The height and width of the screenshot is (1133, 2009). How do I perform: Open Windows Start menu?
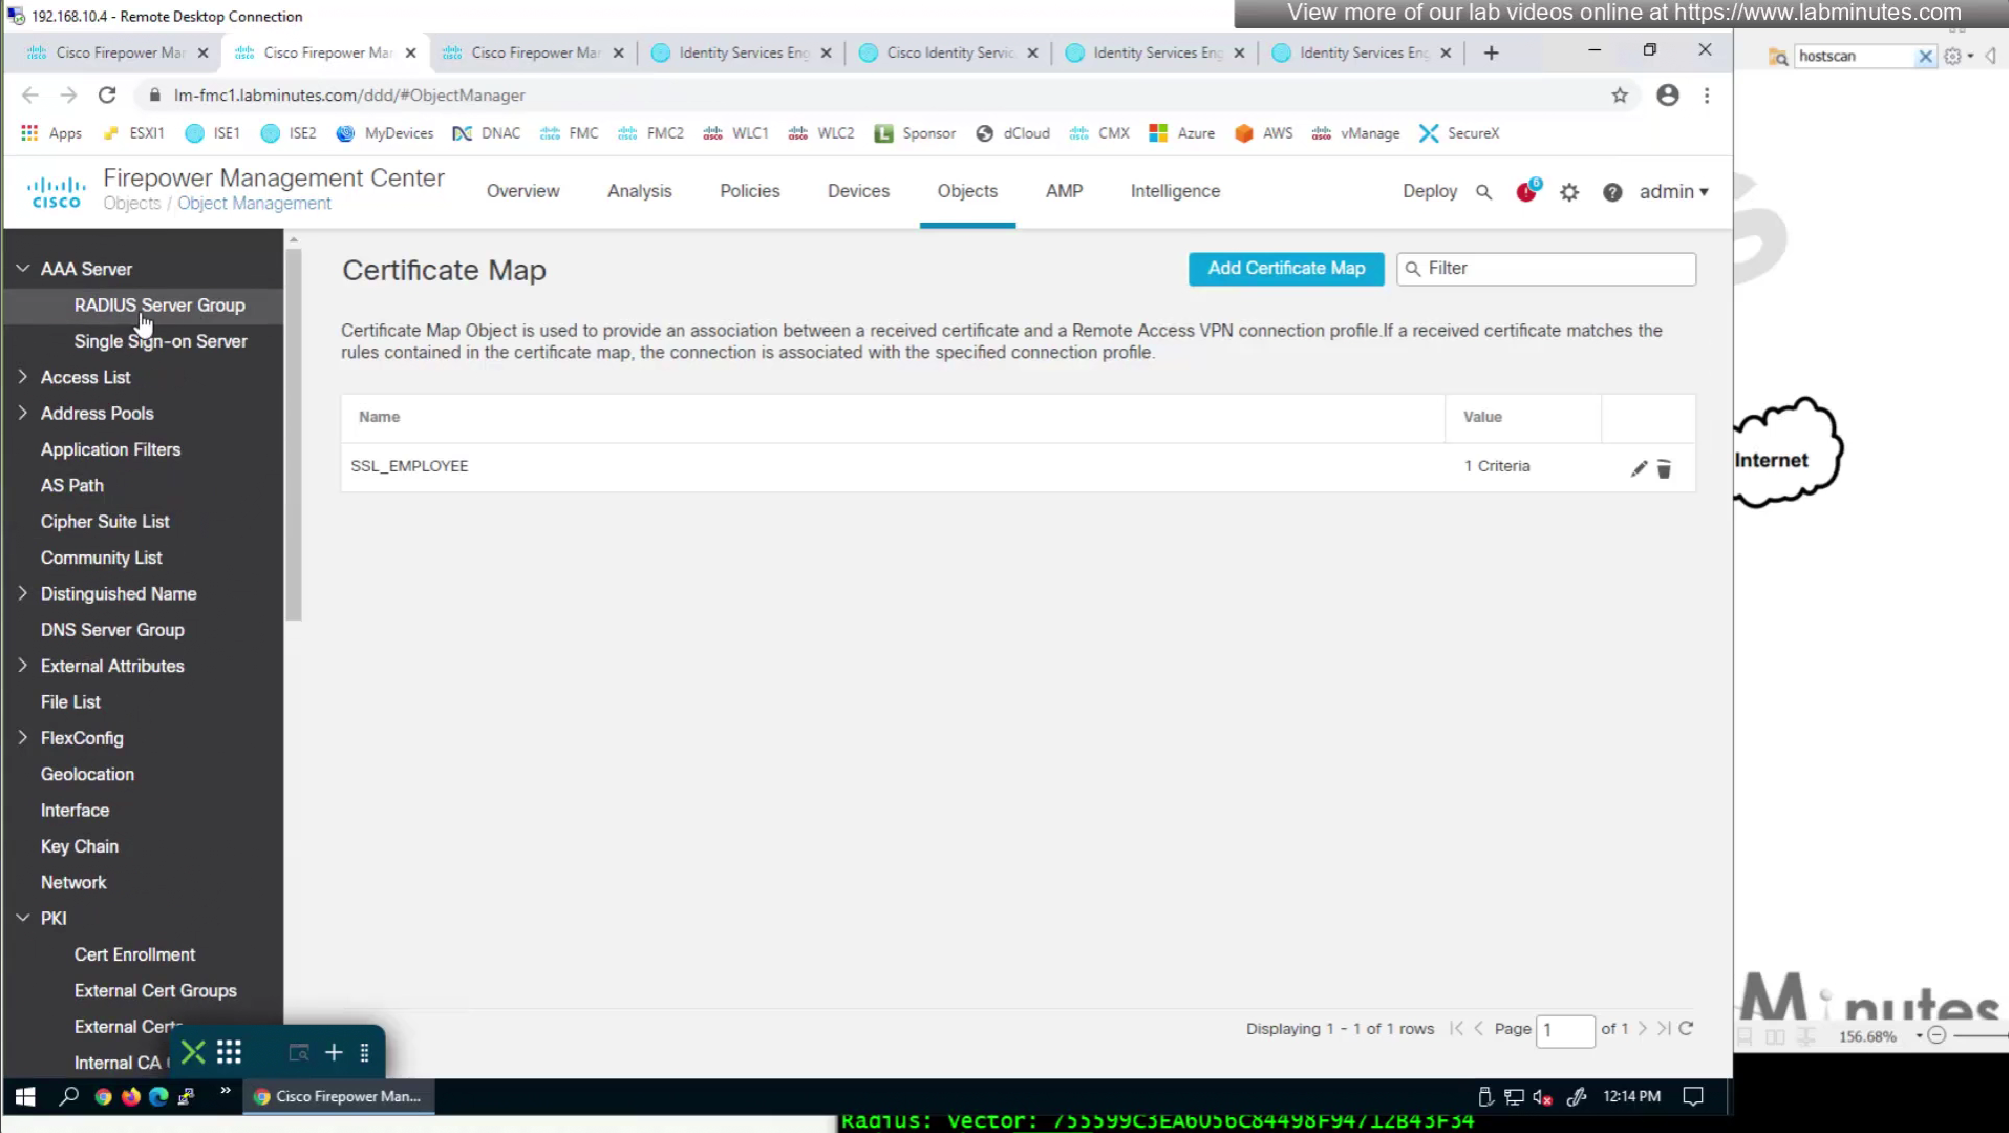tap(25, 1097)
